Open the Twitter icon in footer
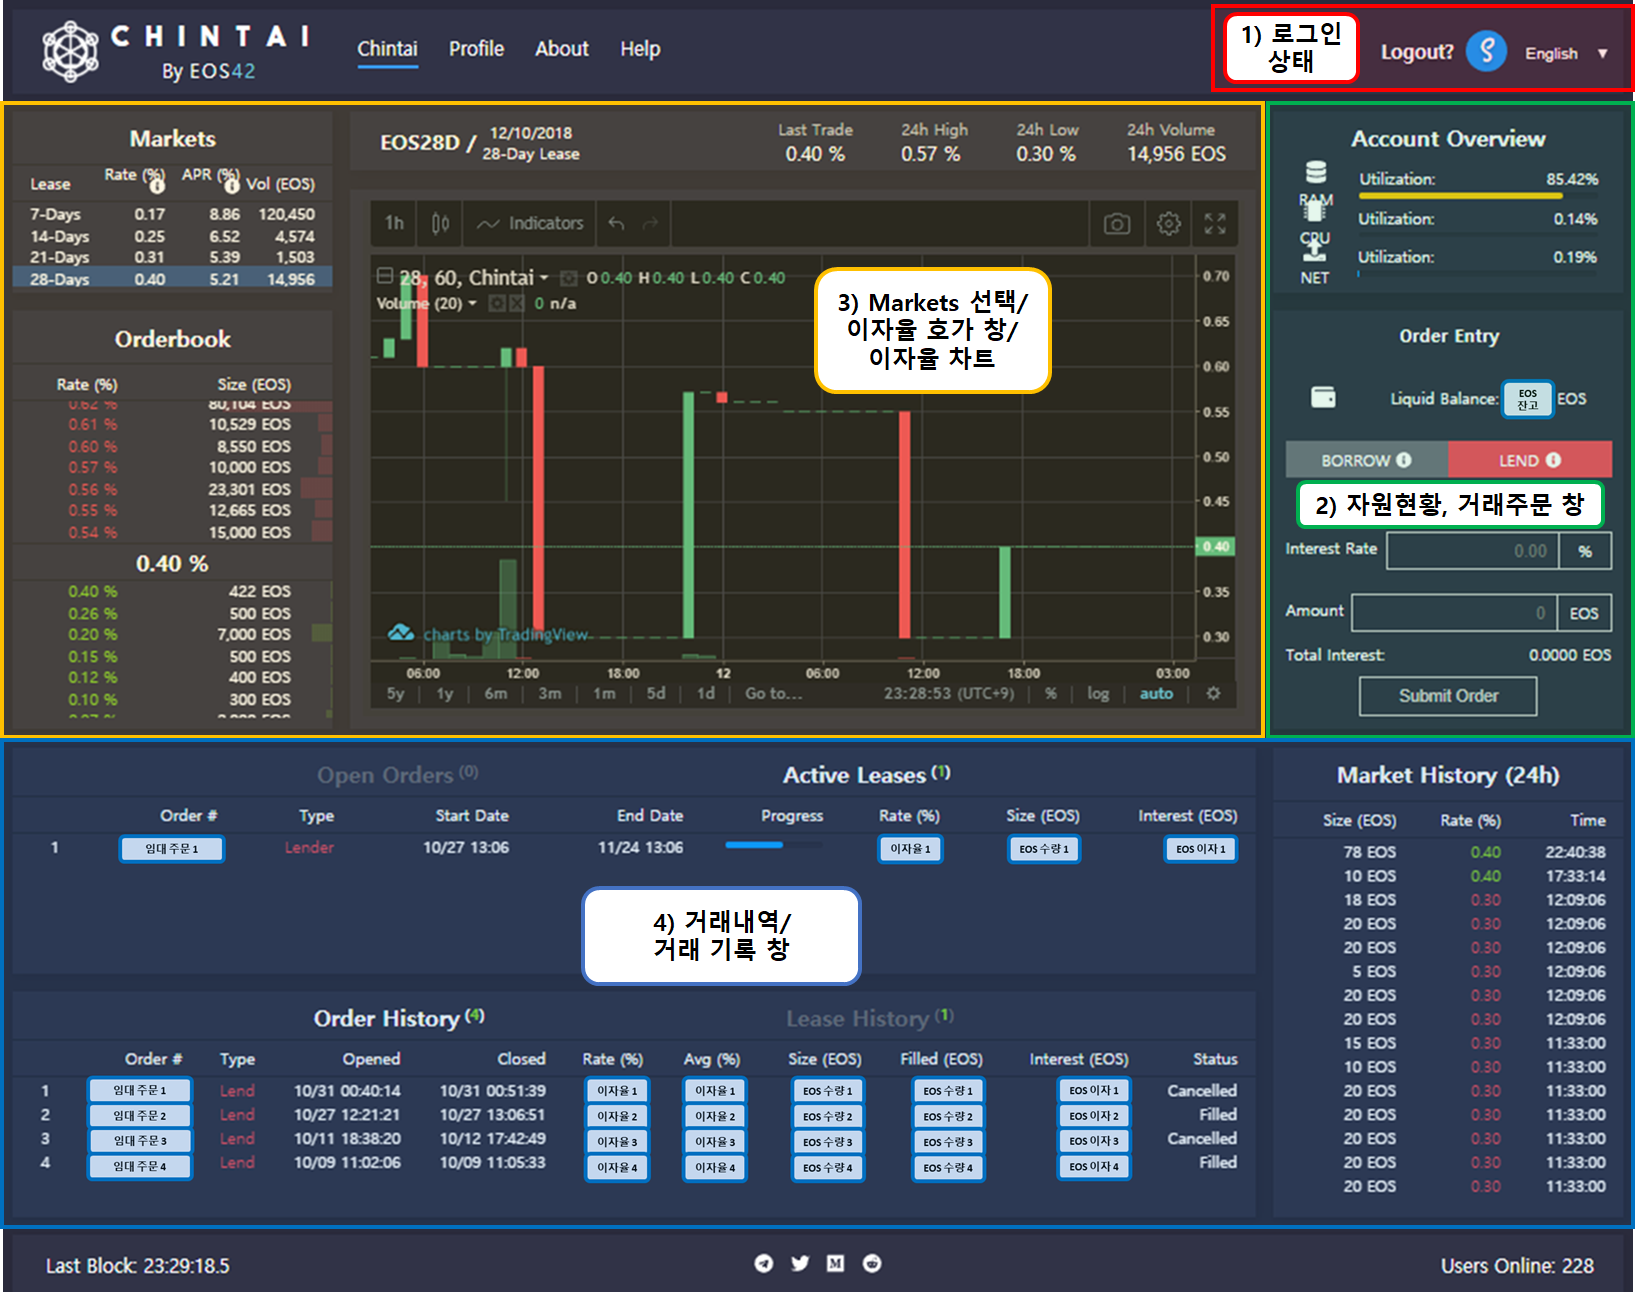 pos(800,1263)
